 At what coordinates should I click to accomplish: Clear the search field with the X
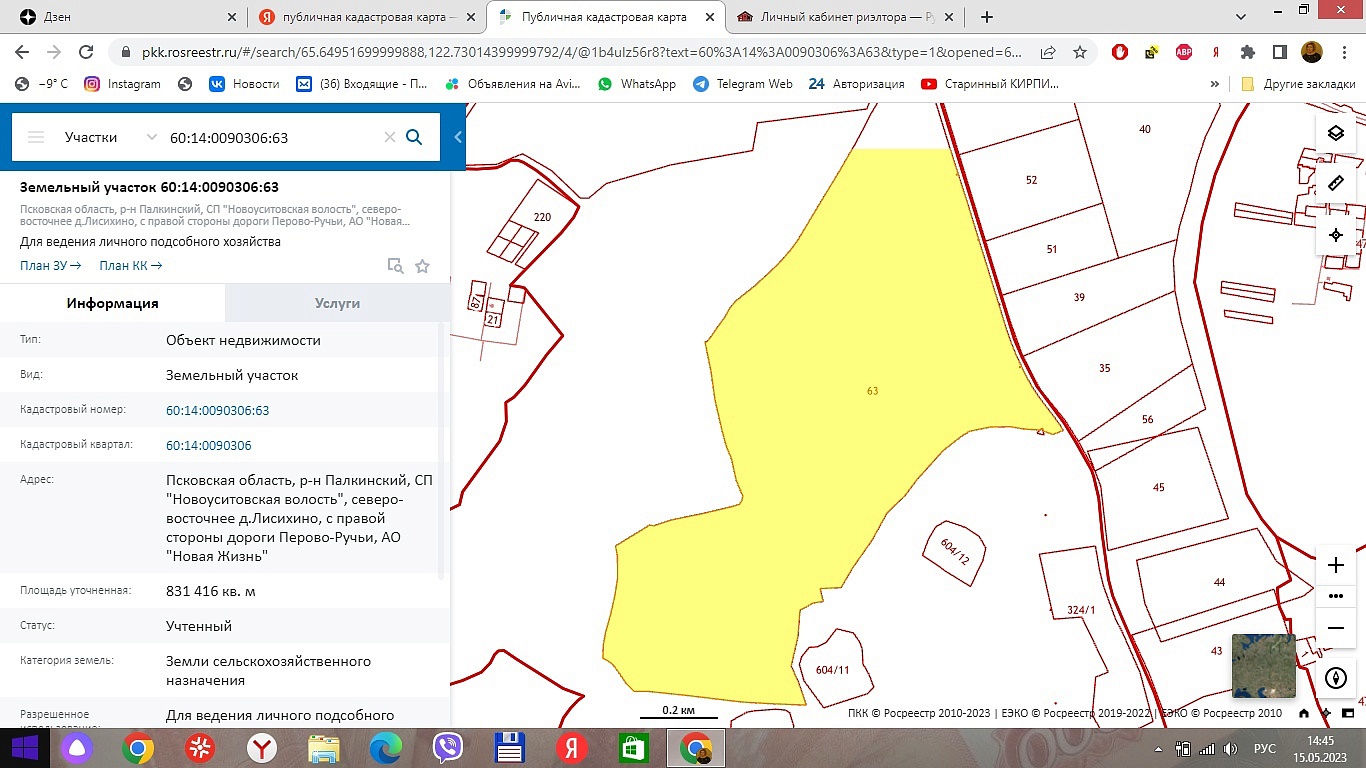390,137
